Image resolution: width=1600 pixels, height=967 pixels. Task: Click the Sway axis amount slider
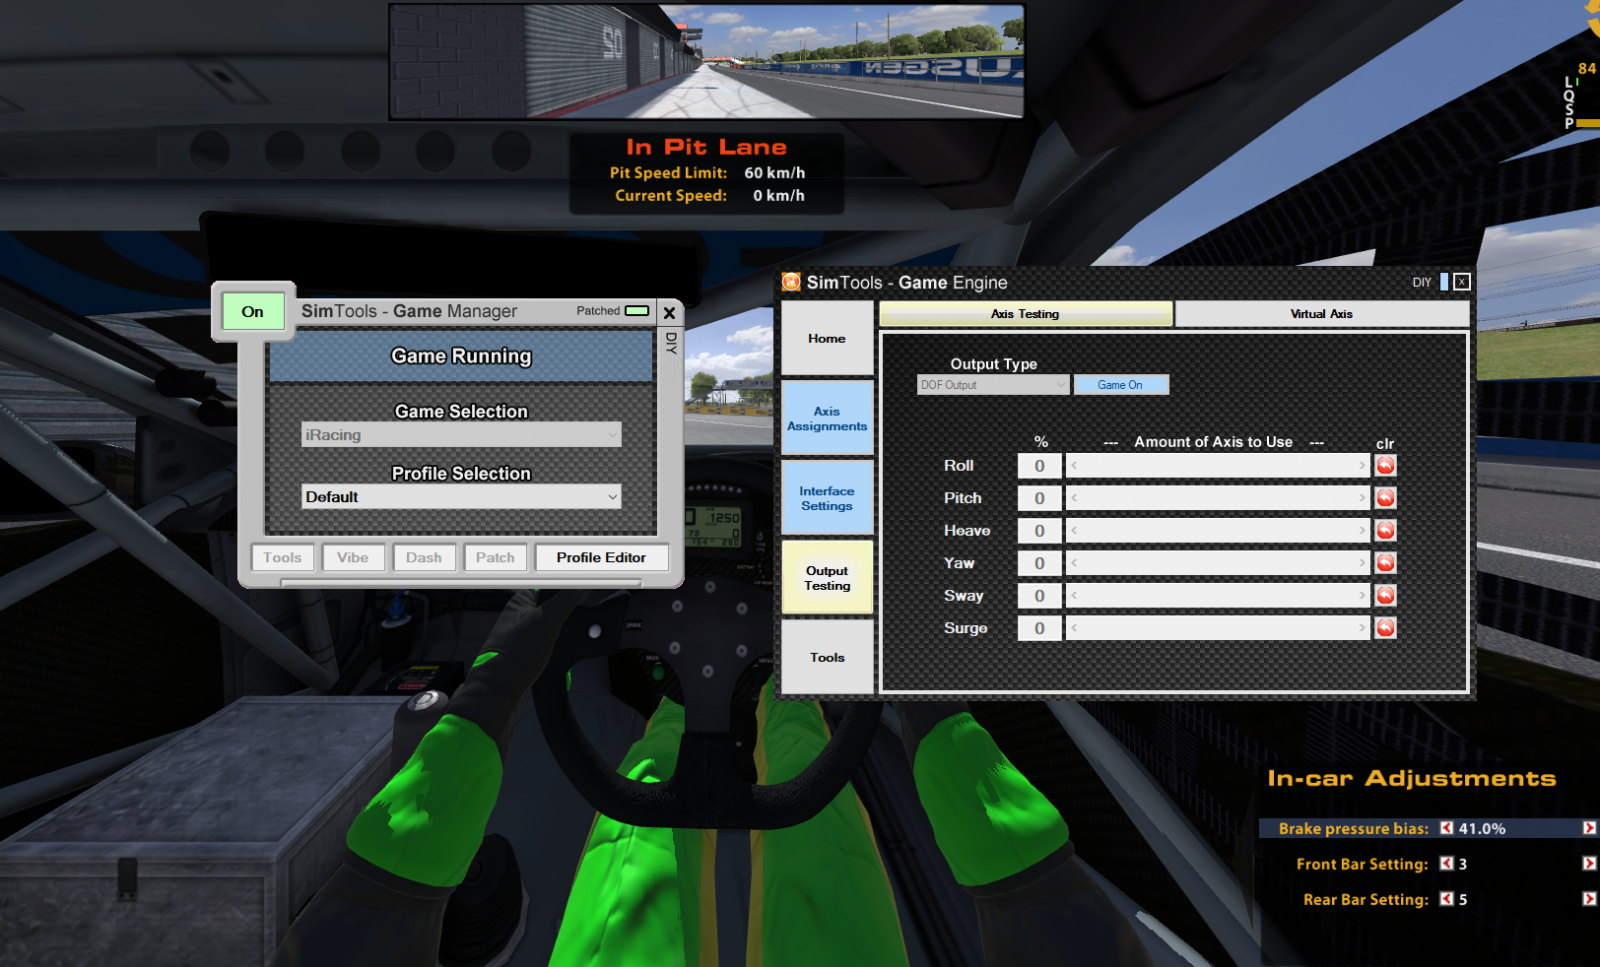[1218, 595]
